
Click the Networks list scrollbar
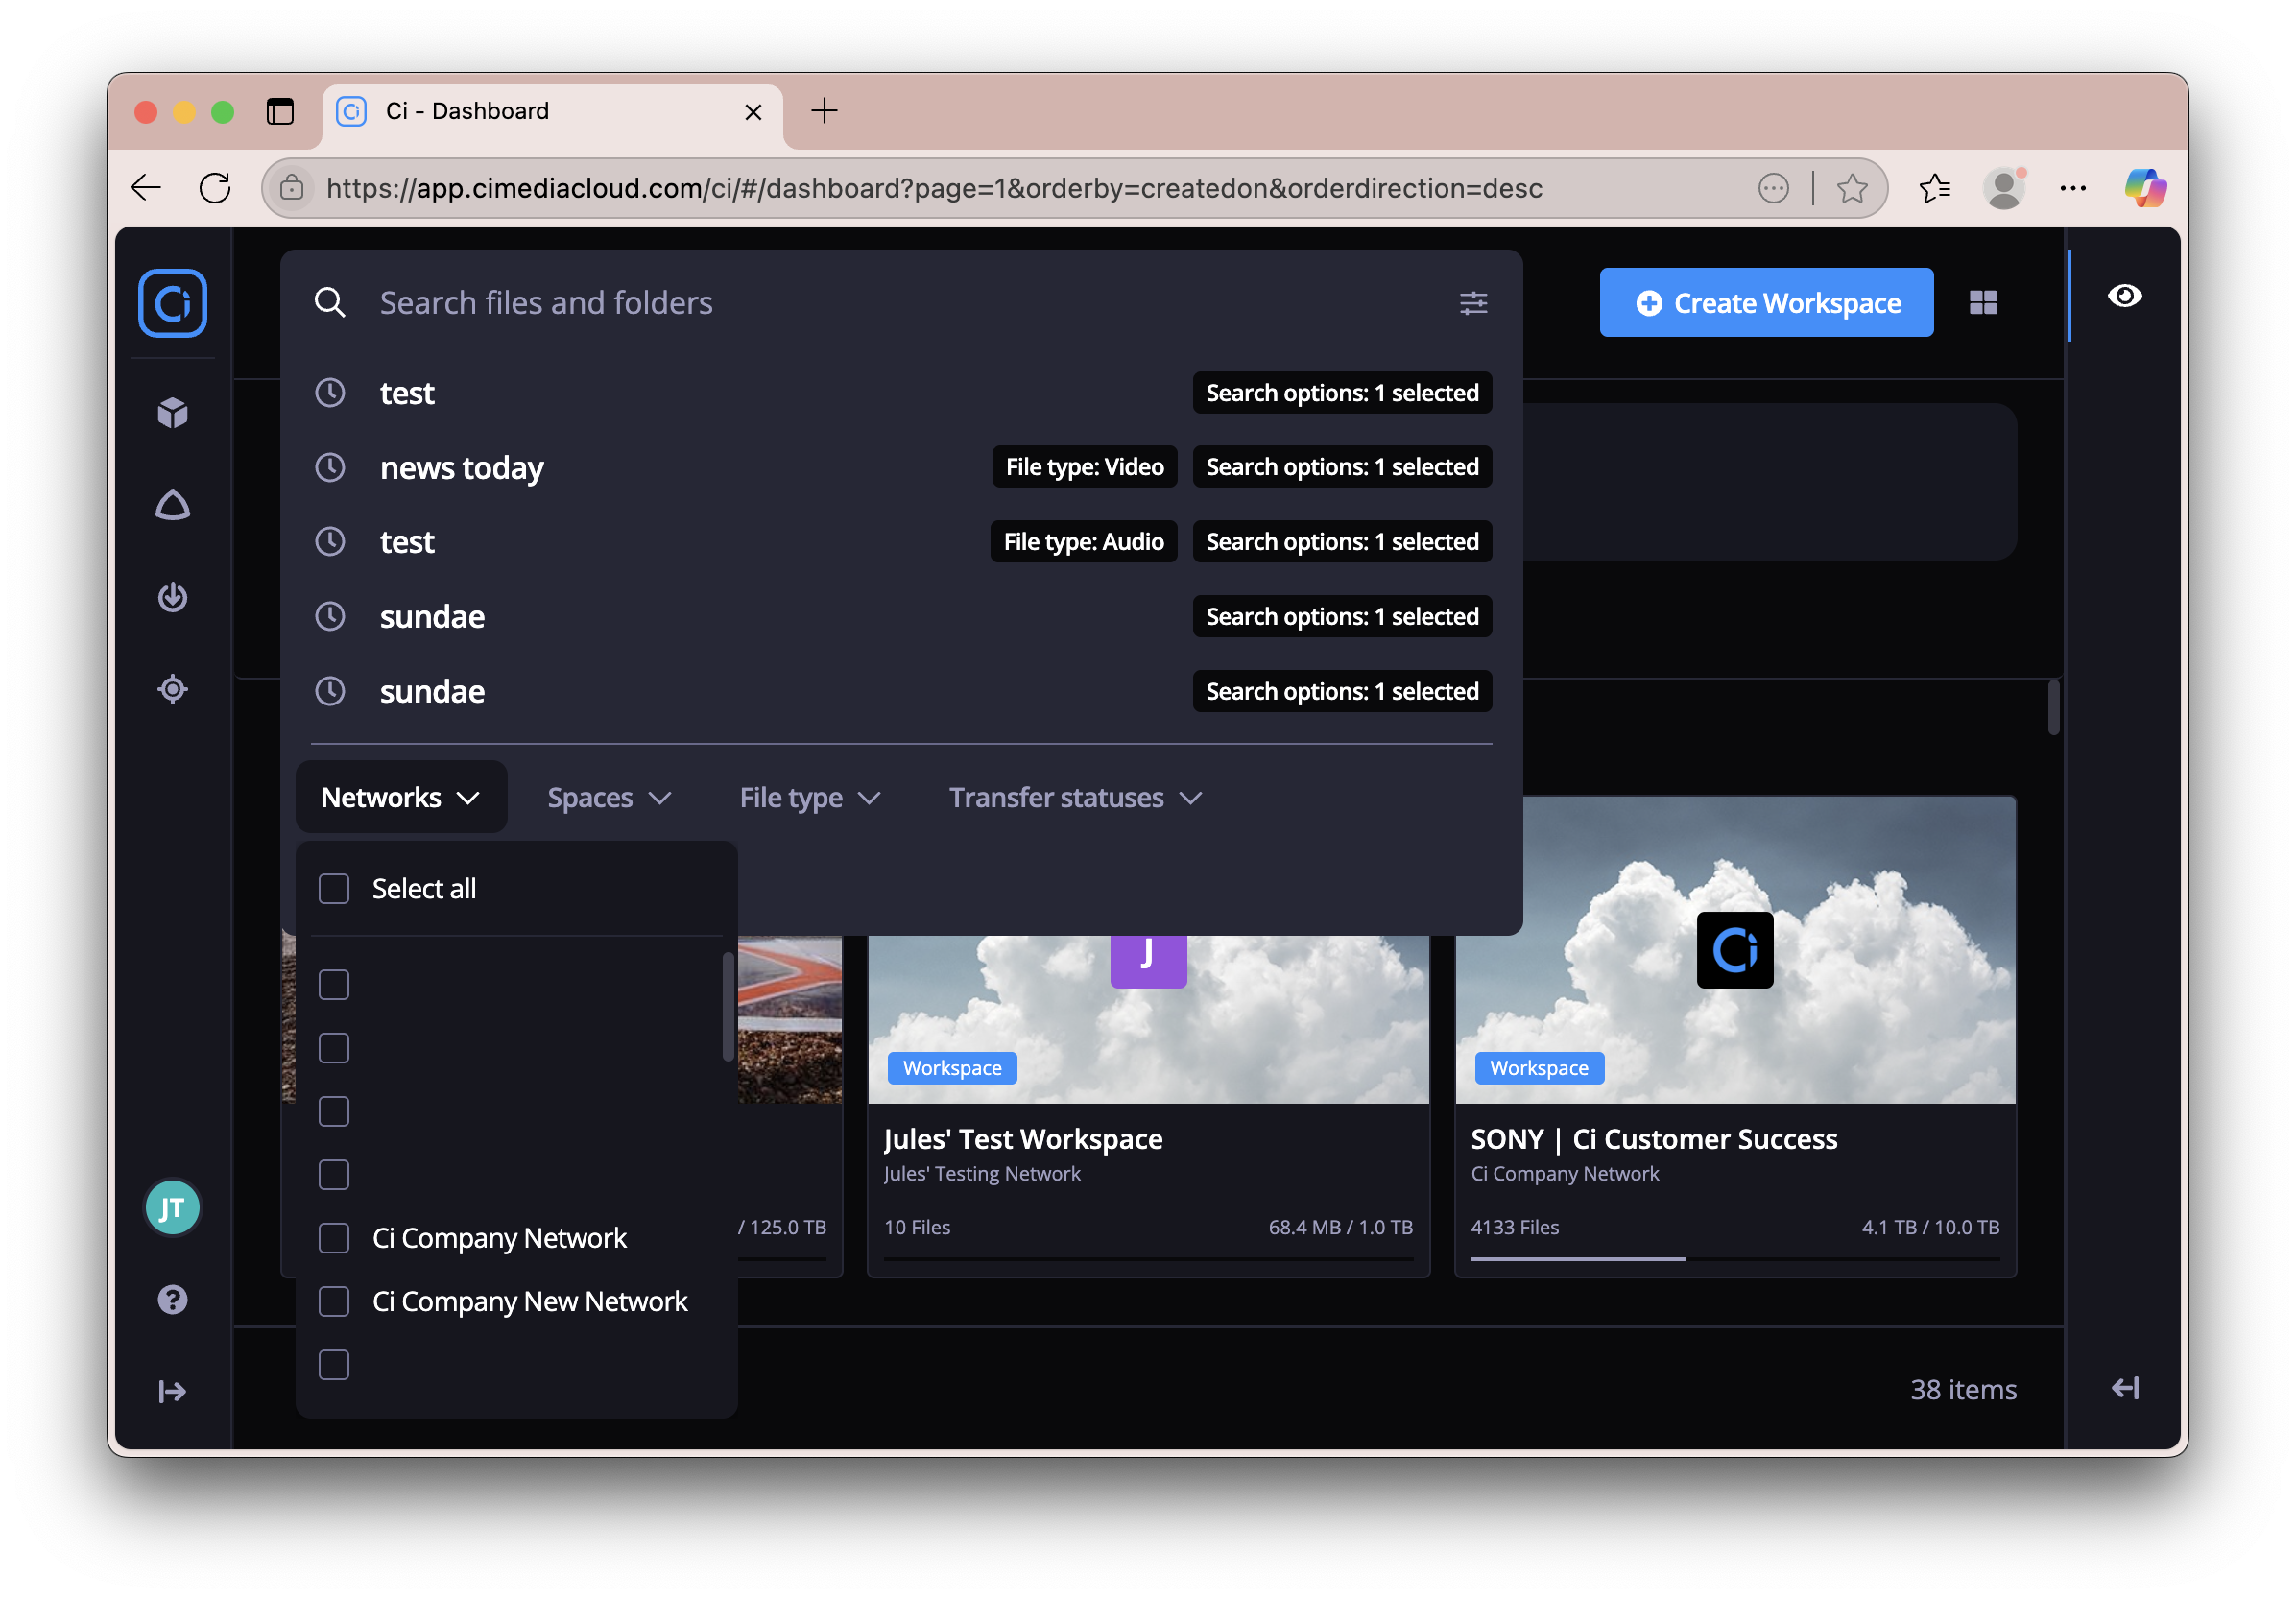click(728, 1007)
